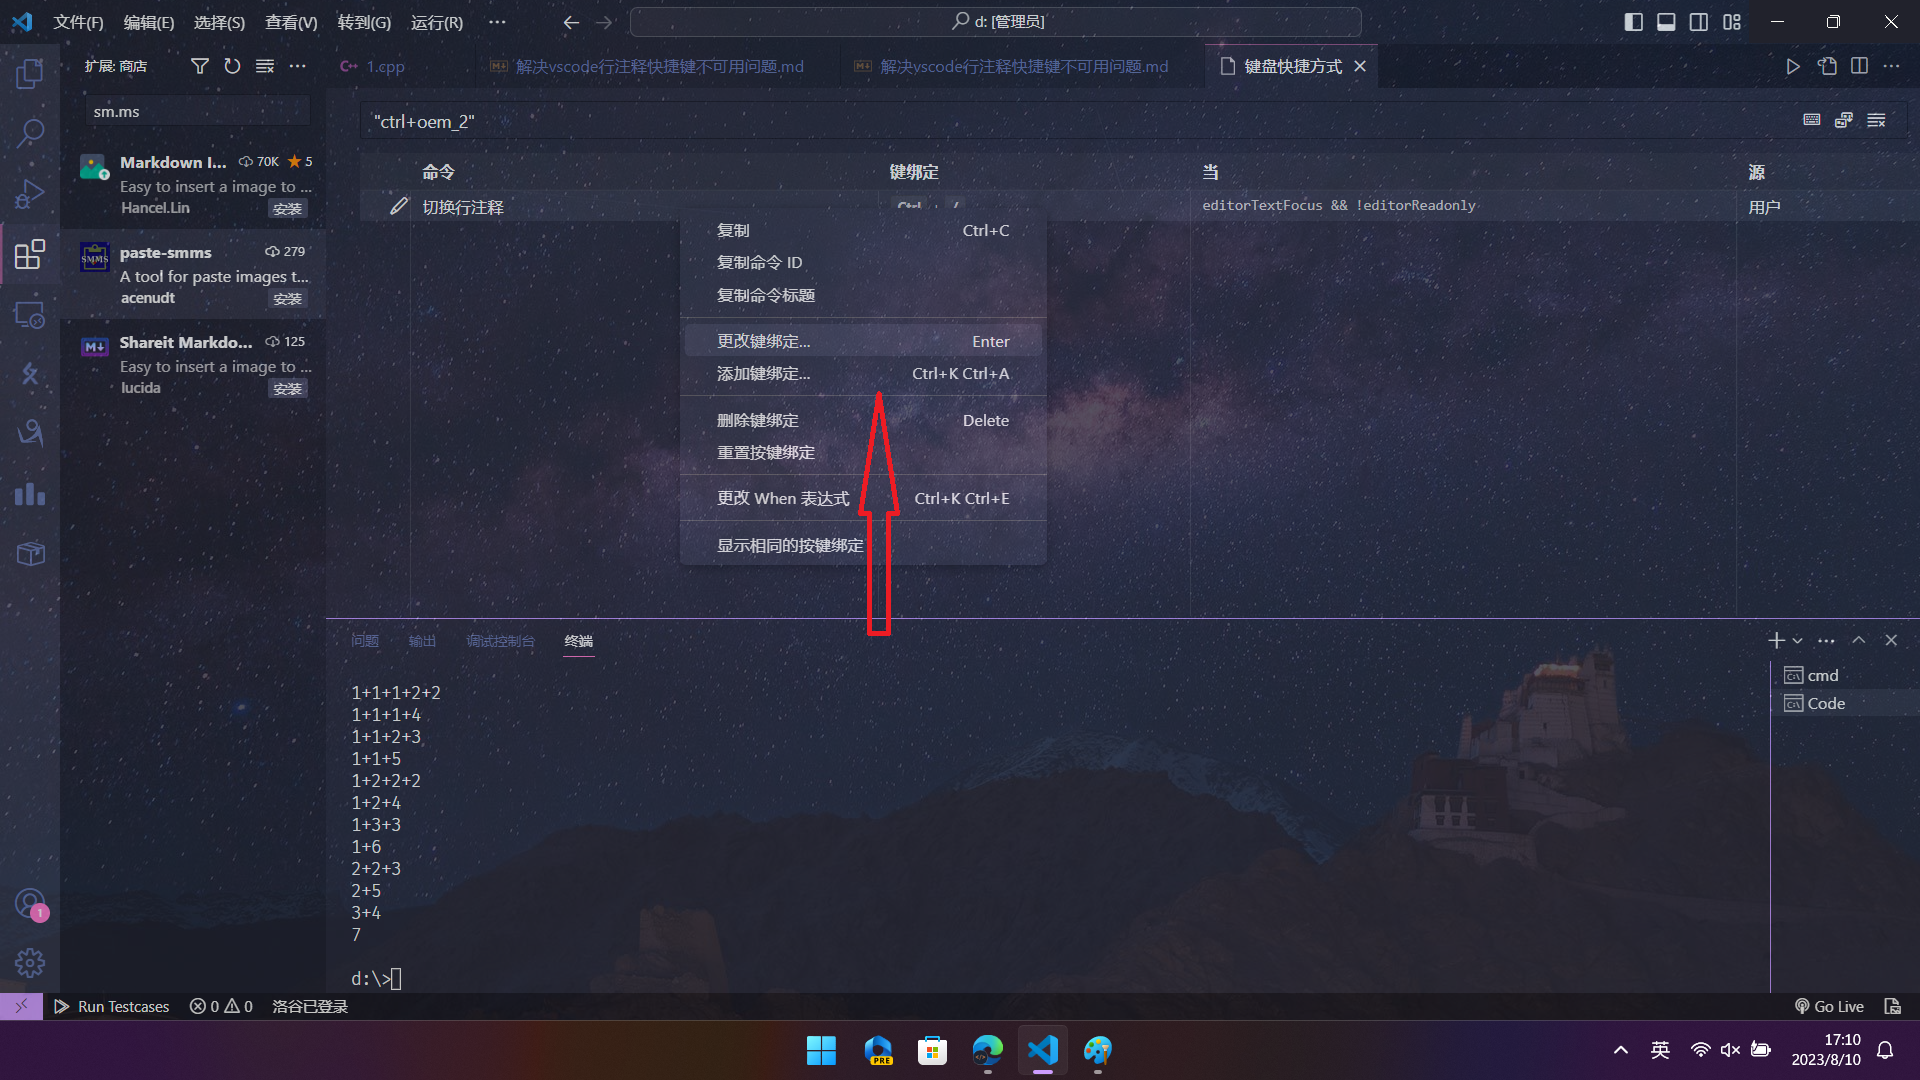Install the paste-smms extension
Image resolution: width=1920 pixels, height=1080 pixels.
[x=287, y=299]
